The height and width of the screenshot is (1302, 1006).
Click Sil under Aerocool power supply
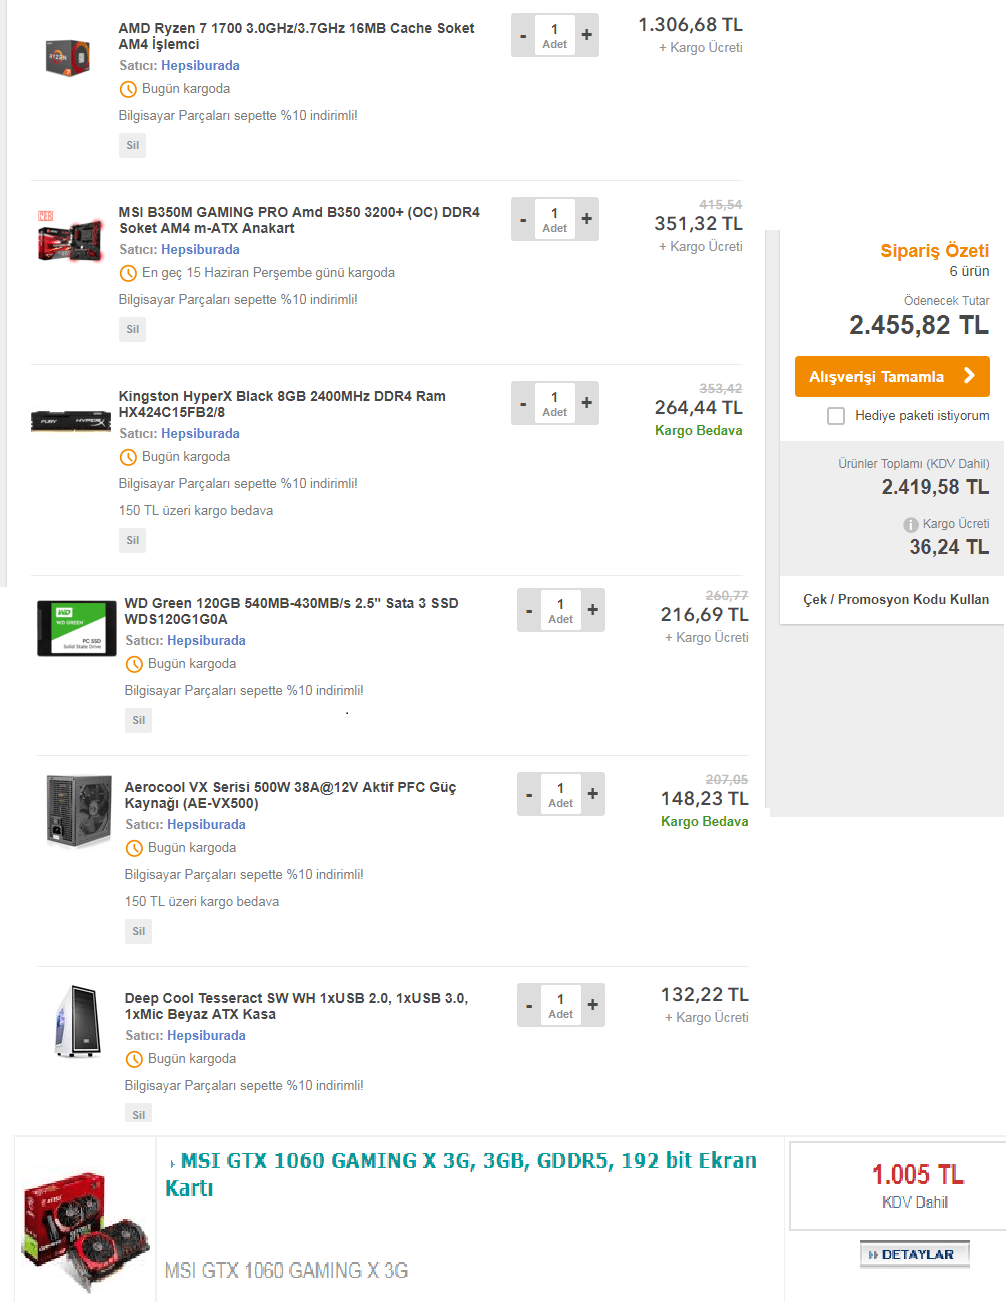click(x=139, y=931)
